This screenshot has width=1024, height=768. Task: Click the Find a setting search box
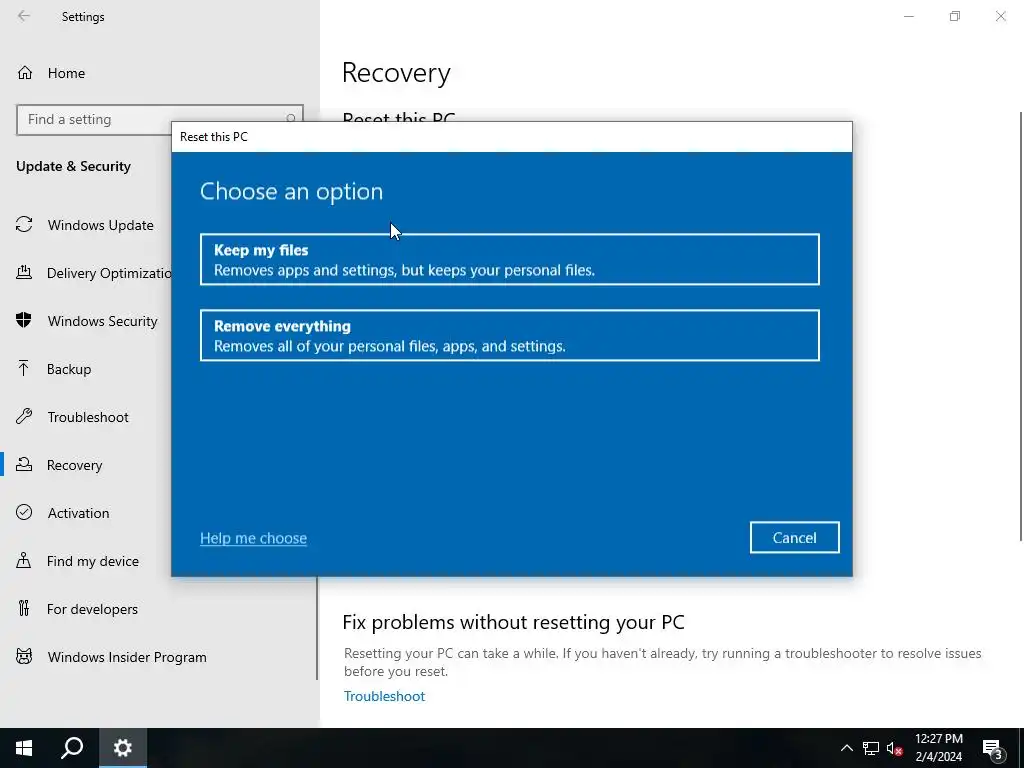[x=160, y=120]
